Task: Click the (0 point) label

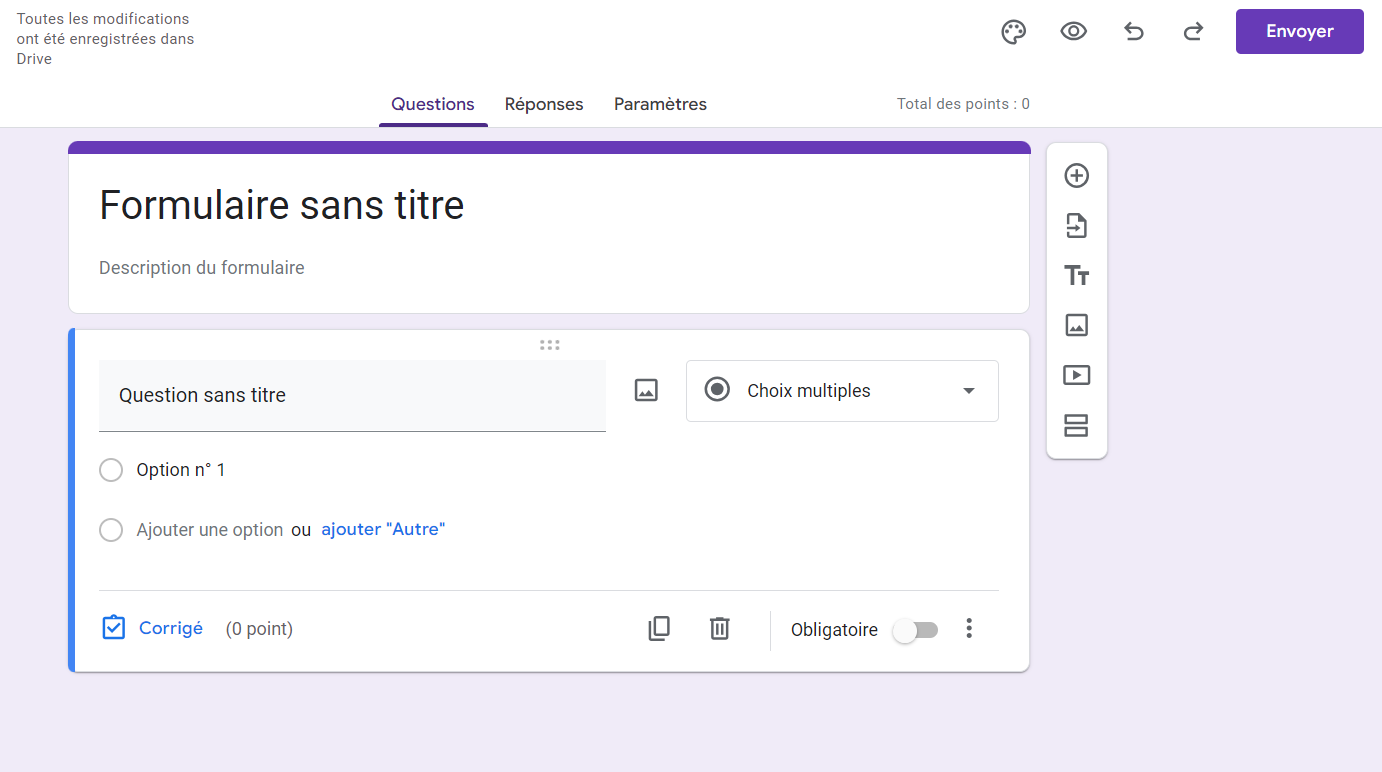Action: [x=259, y=629]
